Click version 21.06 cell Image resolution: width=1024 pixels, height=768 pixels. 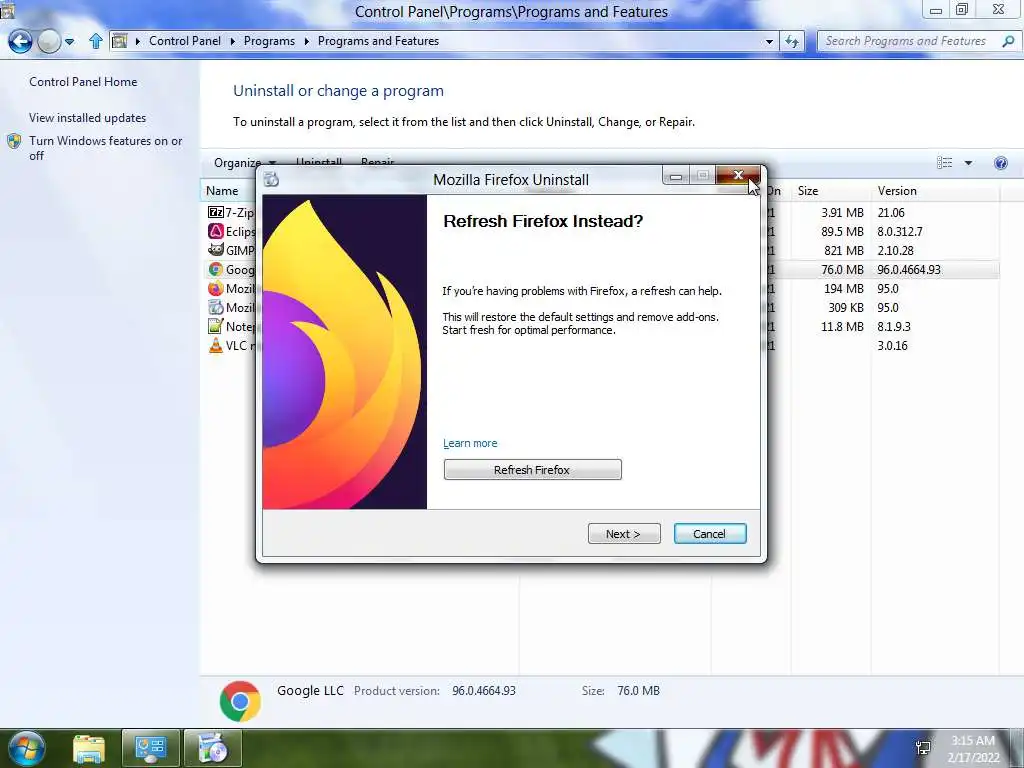891,212
